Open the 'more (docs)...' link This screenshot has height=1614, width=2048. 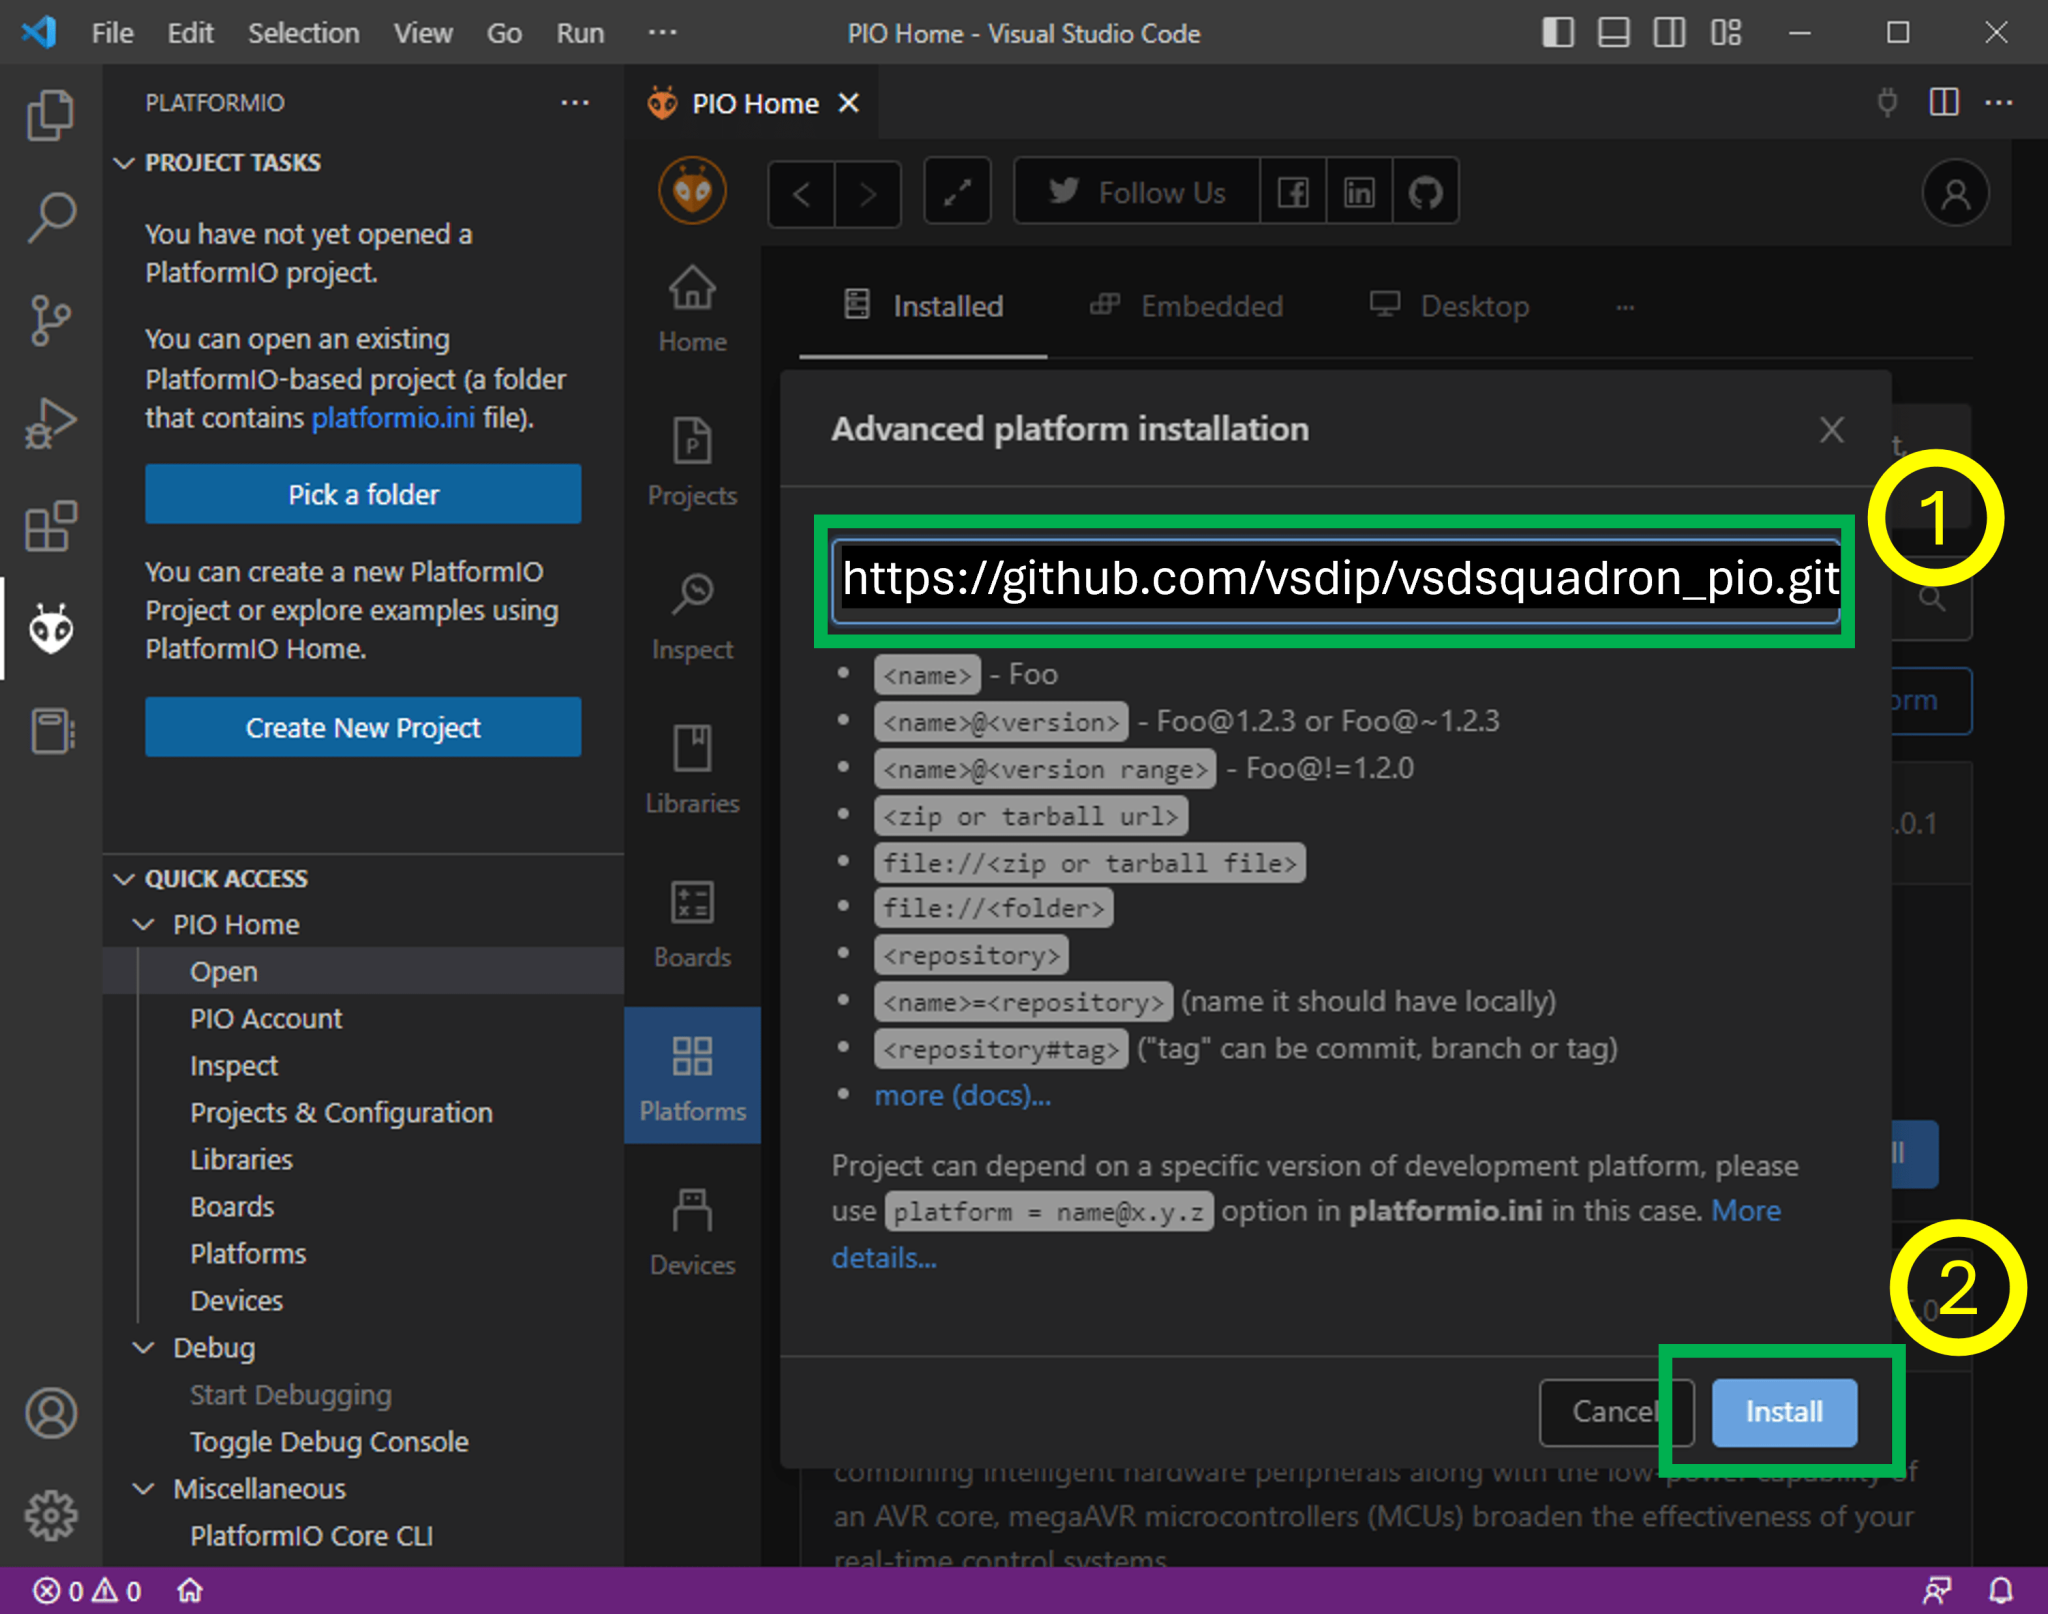(962, 1095)
